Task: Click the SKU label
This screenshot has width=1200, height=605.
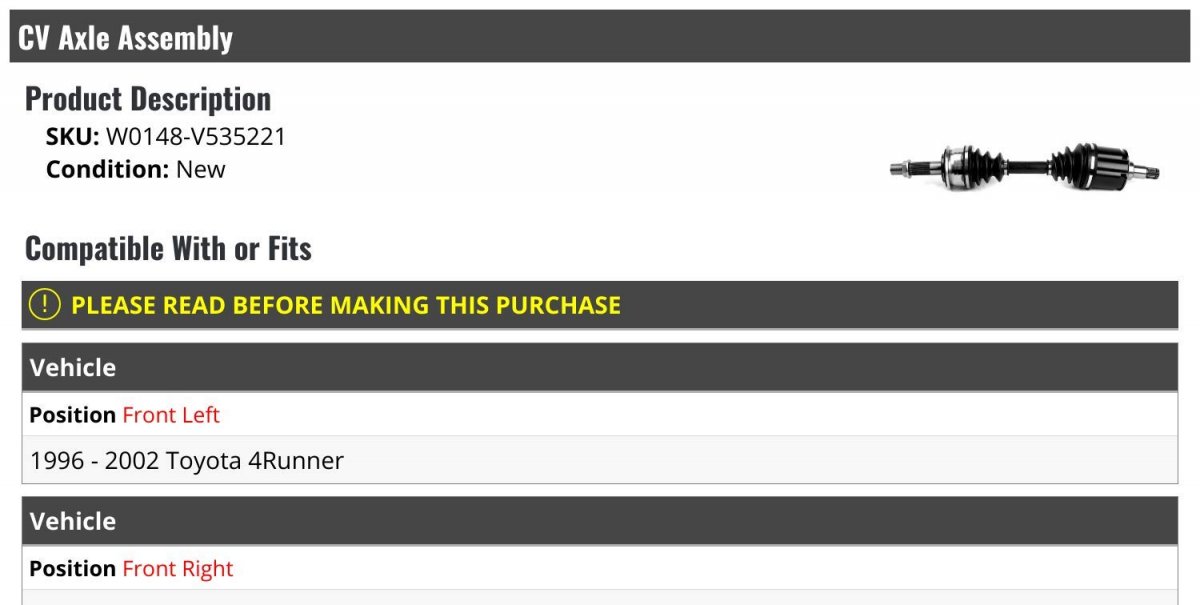Action: pos(73,136)
